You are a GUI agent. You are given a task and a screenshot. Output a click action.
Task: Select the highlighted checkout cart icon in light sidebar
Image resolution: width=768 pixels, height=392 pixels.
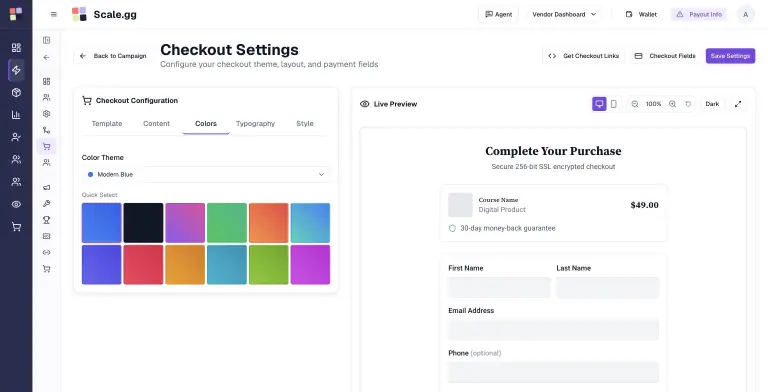[x=47, y=146]
